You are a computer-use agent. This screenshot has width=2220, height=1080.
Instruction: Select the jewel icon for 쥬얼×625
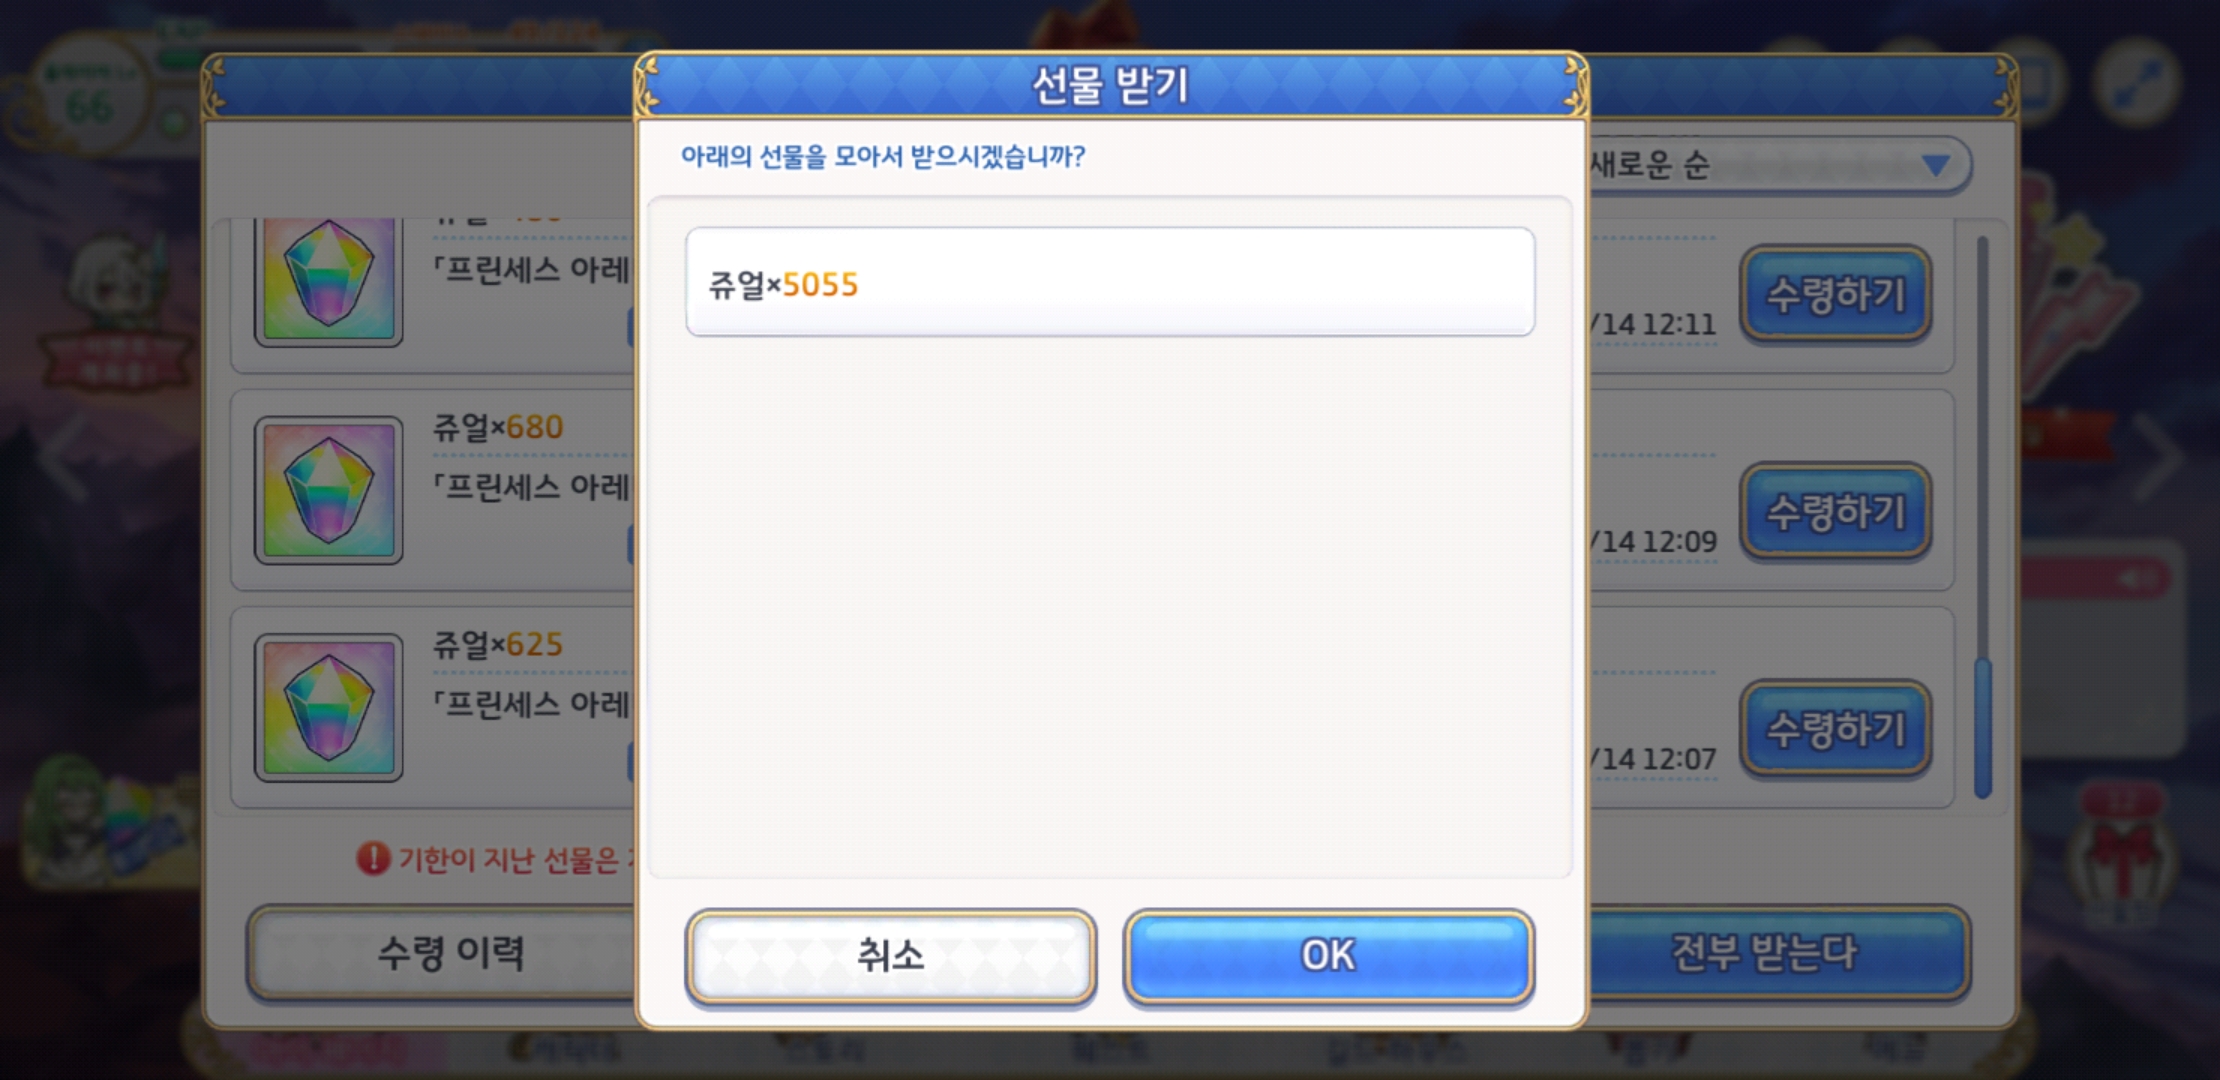click(328, 708)
